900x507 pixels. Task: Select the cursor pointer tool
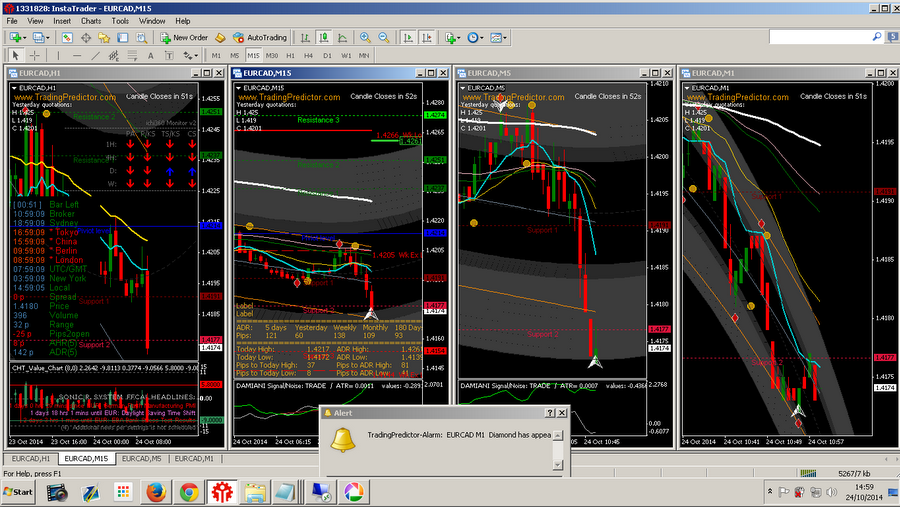click(x=15, y=55)
